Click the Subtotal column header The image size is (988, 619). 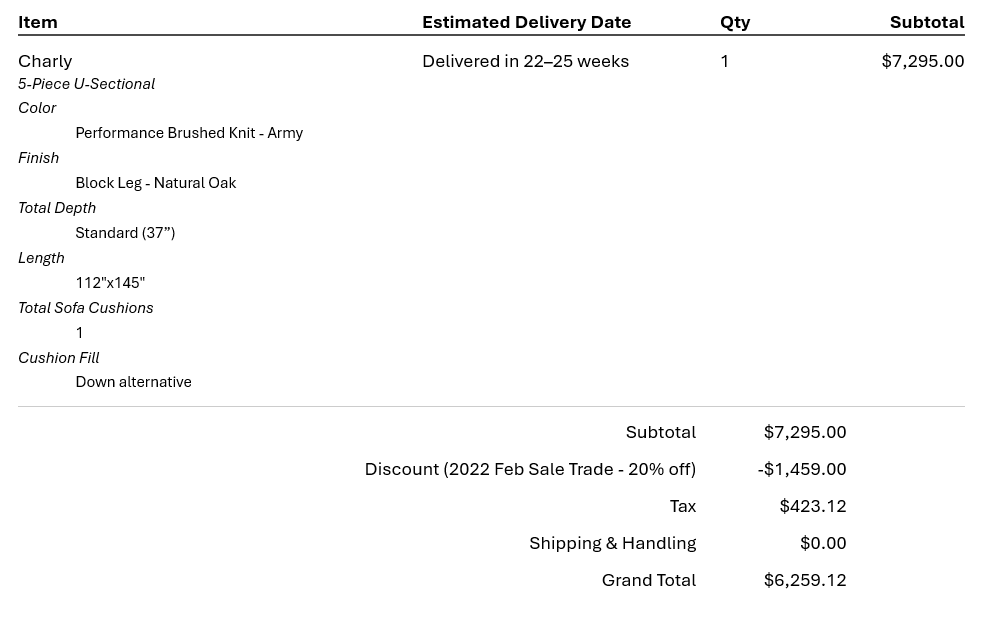click(927, 22)
